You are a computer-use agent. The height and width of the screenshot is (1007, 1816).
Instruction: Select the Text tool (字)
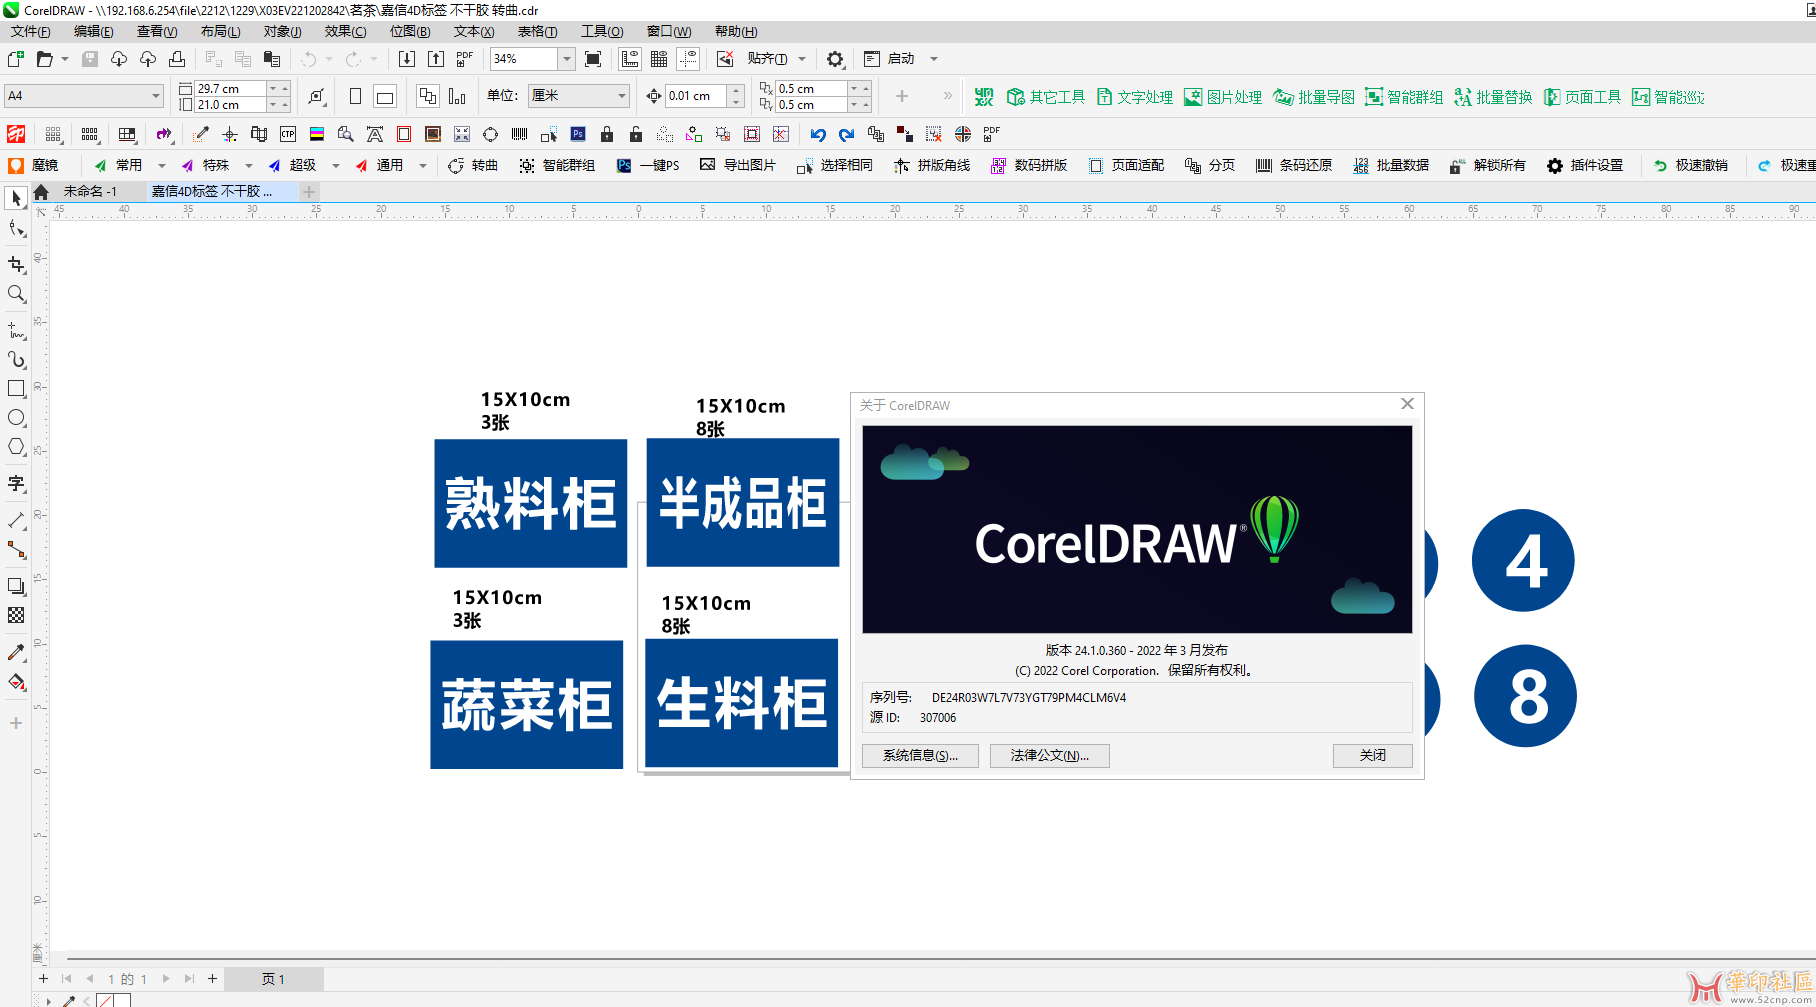[x=16, y=484]
